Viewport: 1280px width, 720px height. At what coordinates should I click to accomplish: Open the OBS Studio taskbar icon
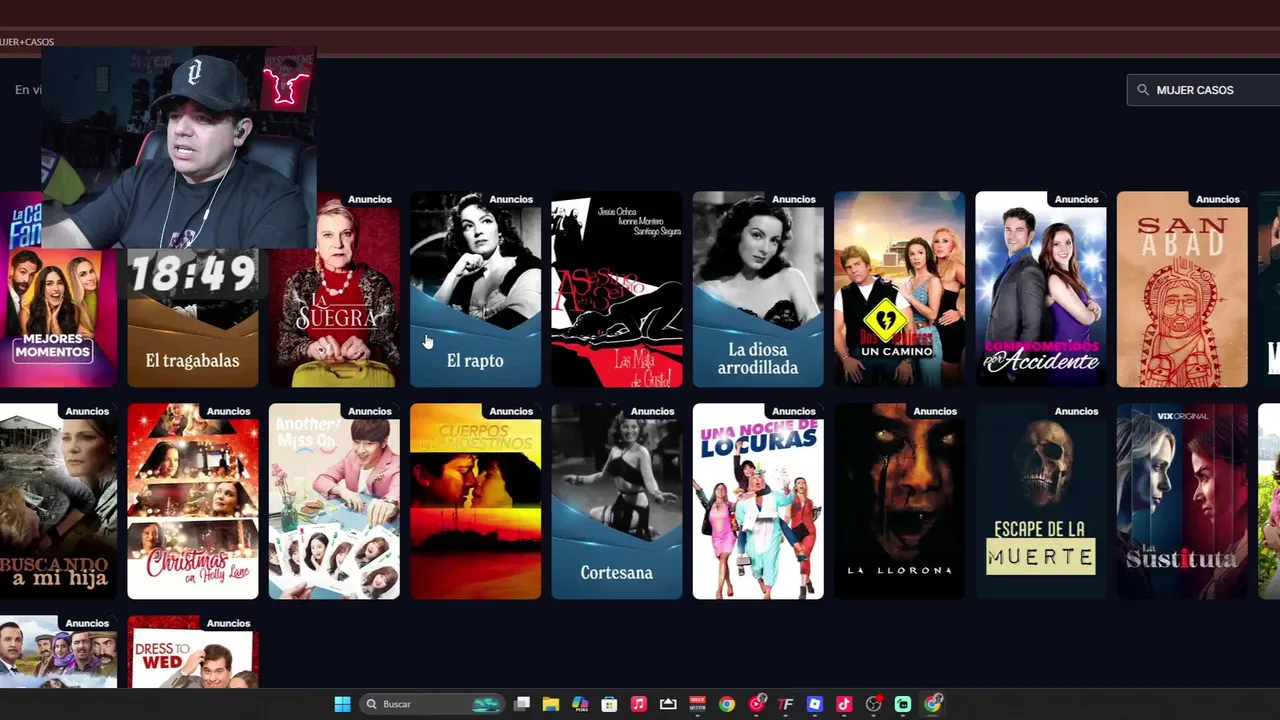click(874, 704)
